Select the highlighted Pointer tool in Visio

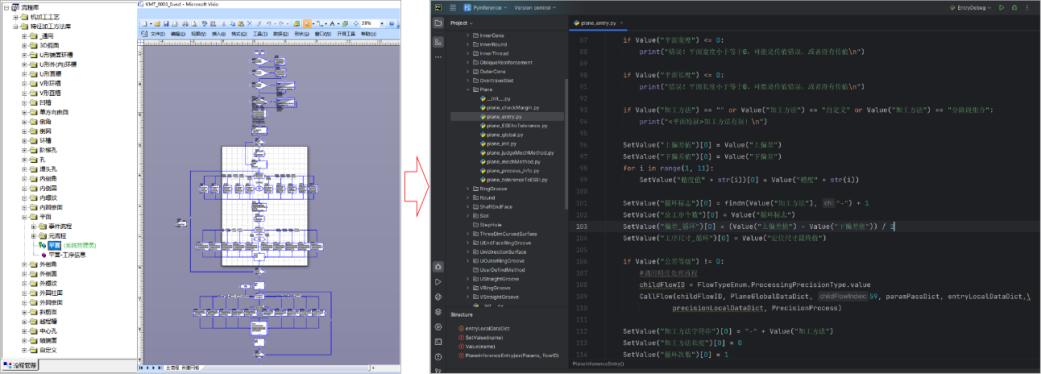click(x=307, y=23)
